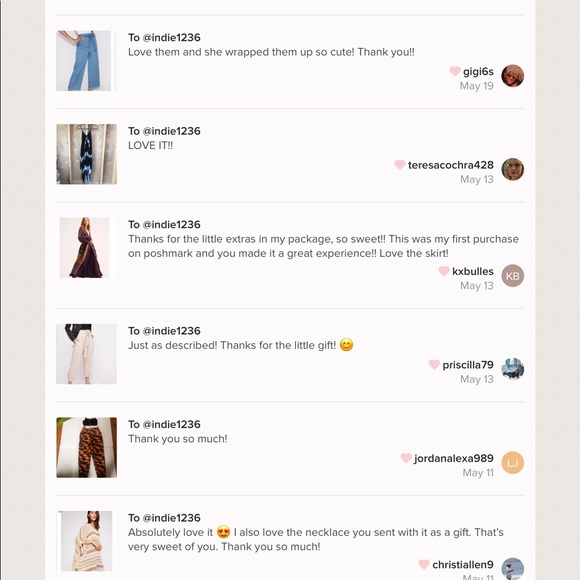The height and width of the screenshot is (580, 580).
Task: Open gigi6s profile photo avatar
Action: coord(512,76)
